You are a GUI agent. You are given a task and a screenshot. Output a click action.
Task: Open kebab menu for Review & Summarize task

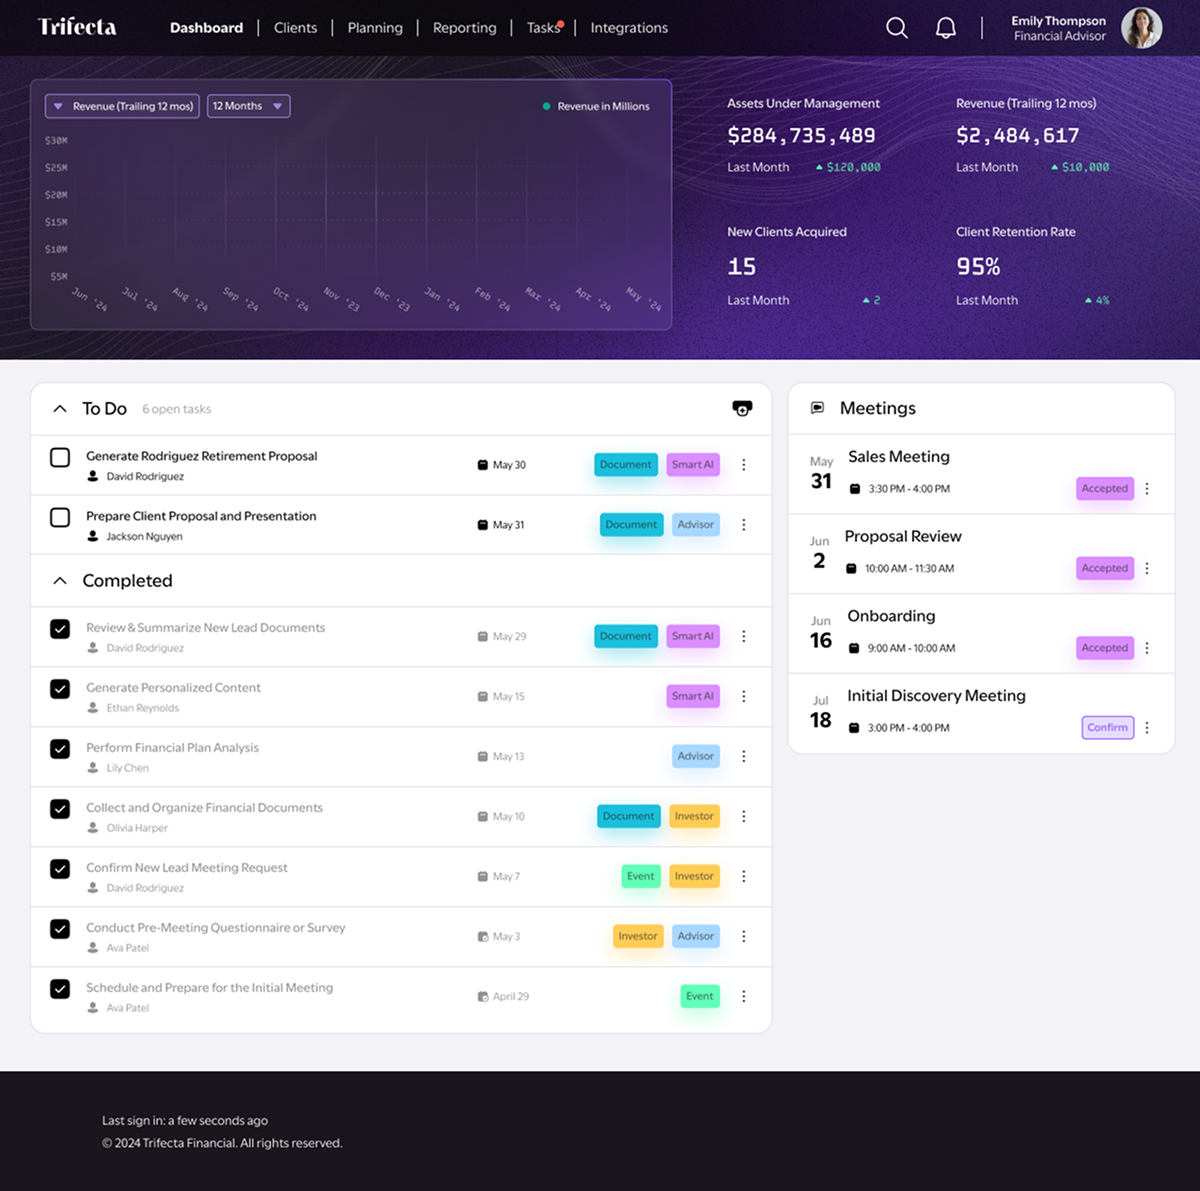point(744,636)
